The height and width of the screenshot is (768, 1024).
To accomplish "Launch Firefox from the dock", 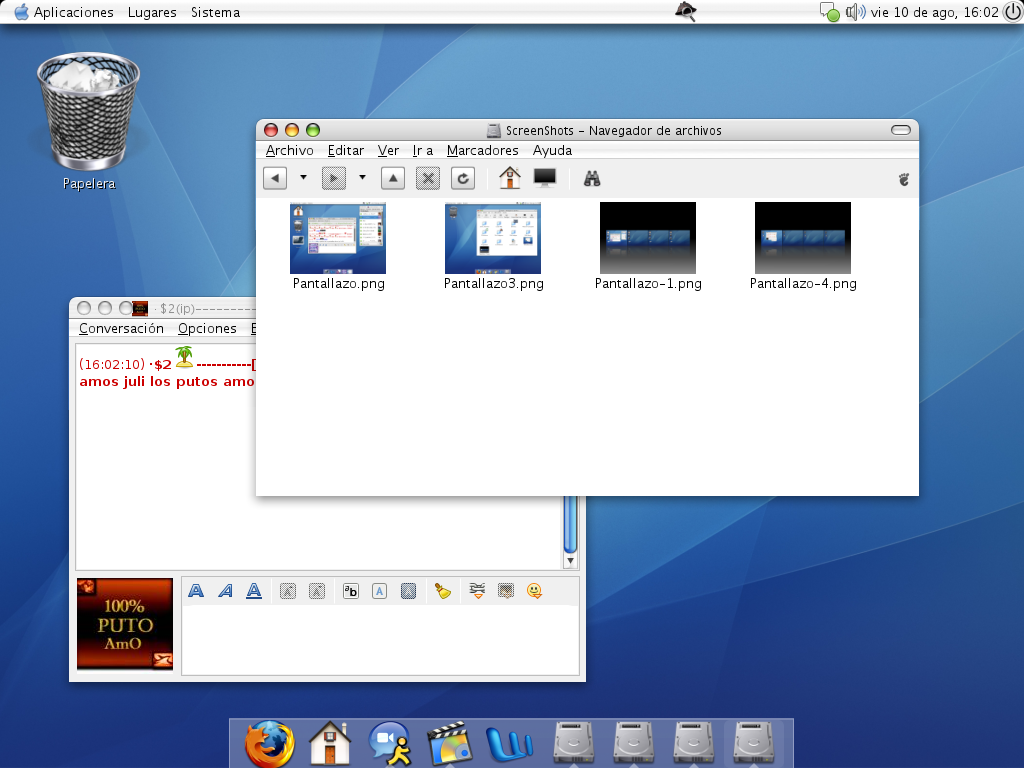I will coord(269,743).
